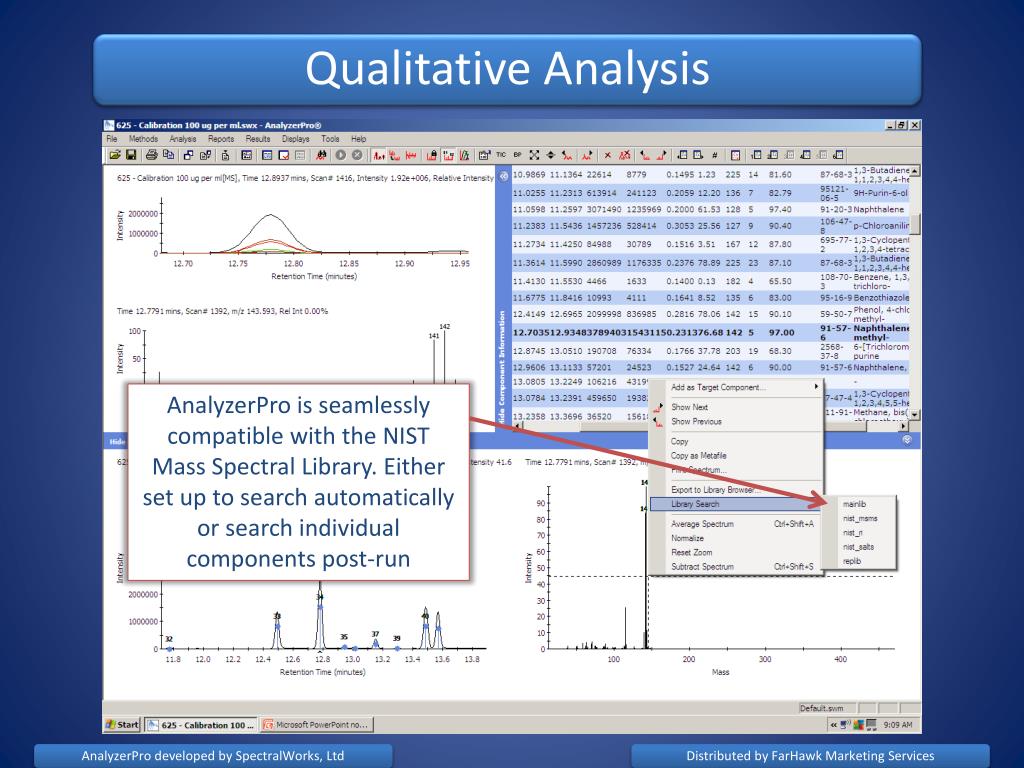This screenshot has width=1024, height=768.
Task: Click the round stop toolbar button
Action: (357, 155)
